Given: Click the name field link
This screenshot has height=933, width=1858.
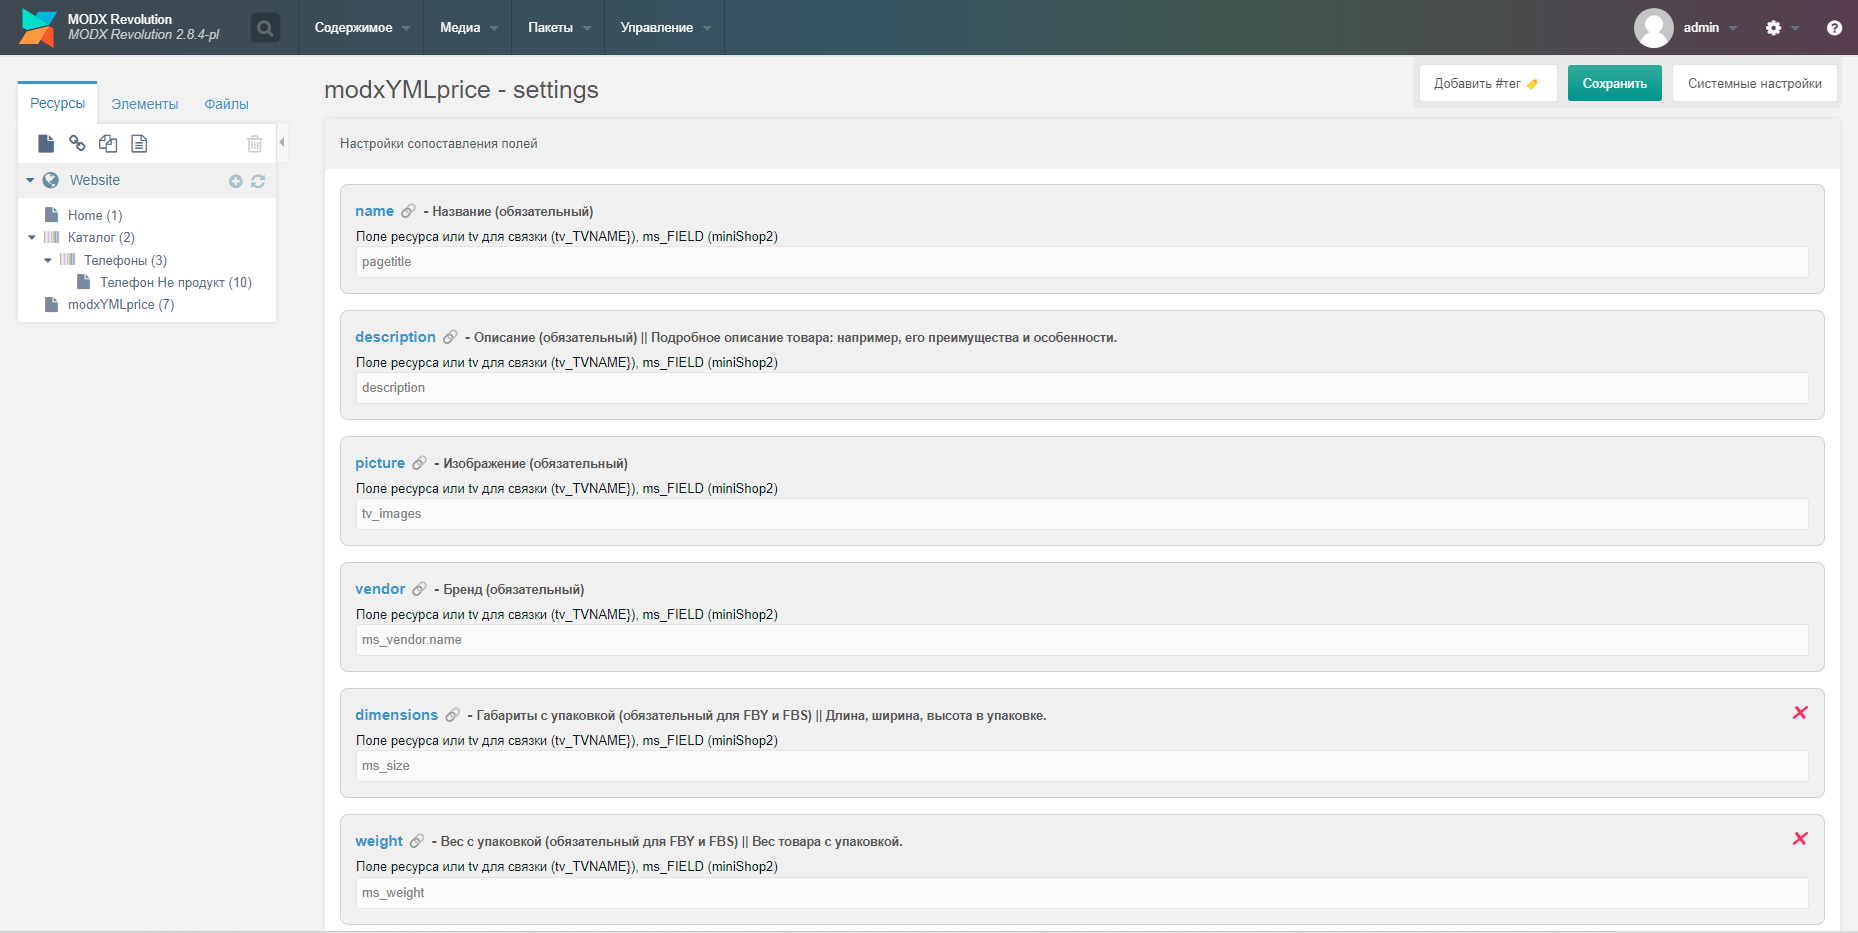Looking at the screenshot, I should coord(375,211).
